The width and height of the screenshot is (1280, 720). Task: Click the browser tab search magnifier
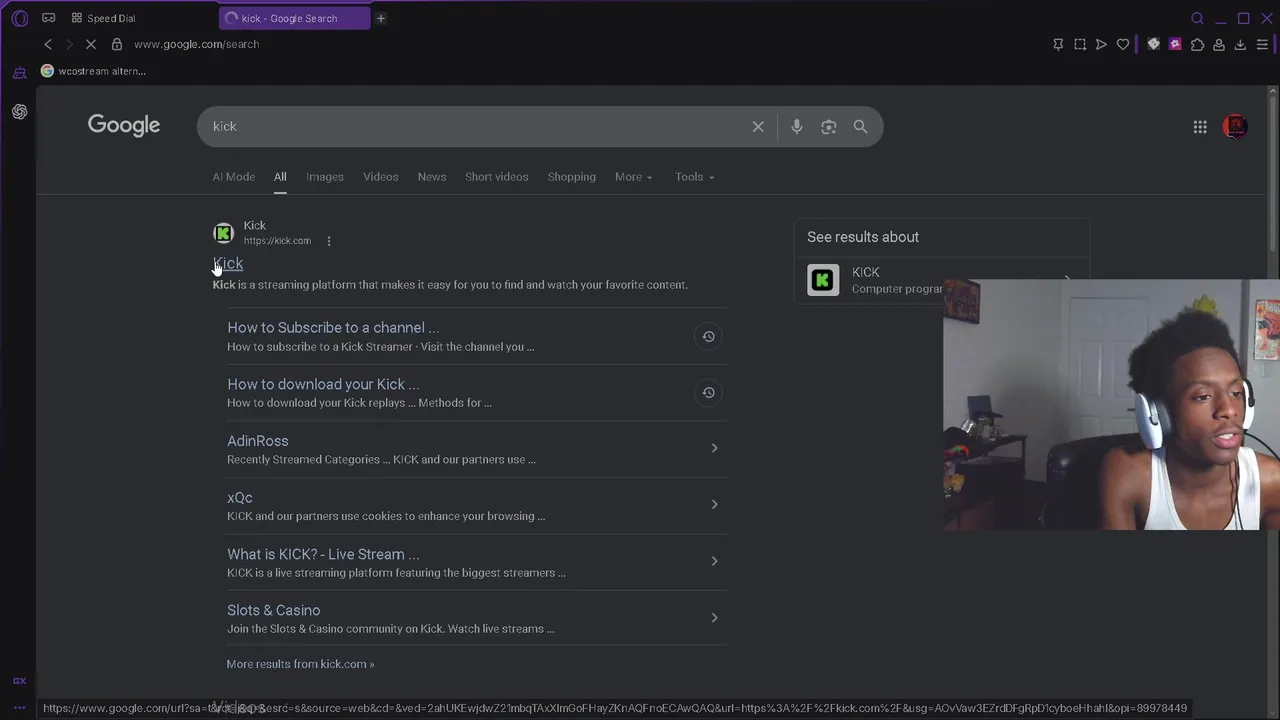[1197, 18]
